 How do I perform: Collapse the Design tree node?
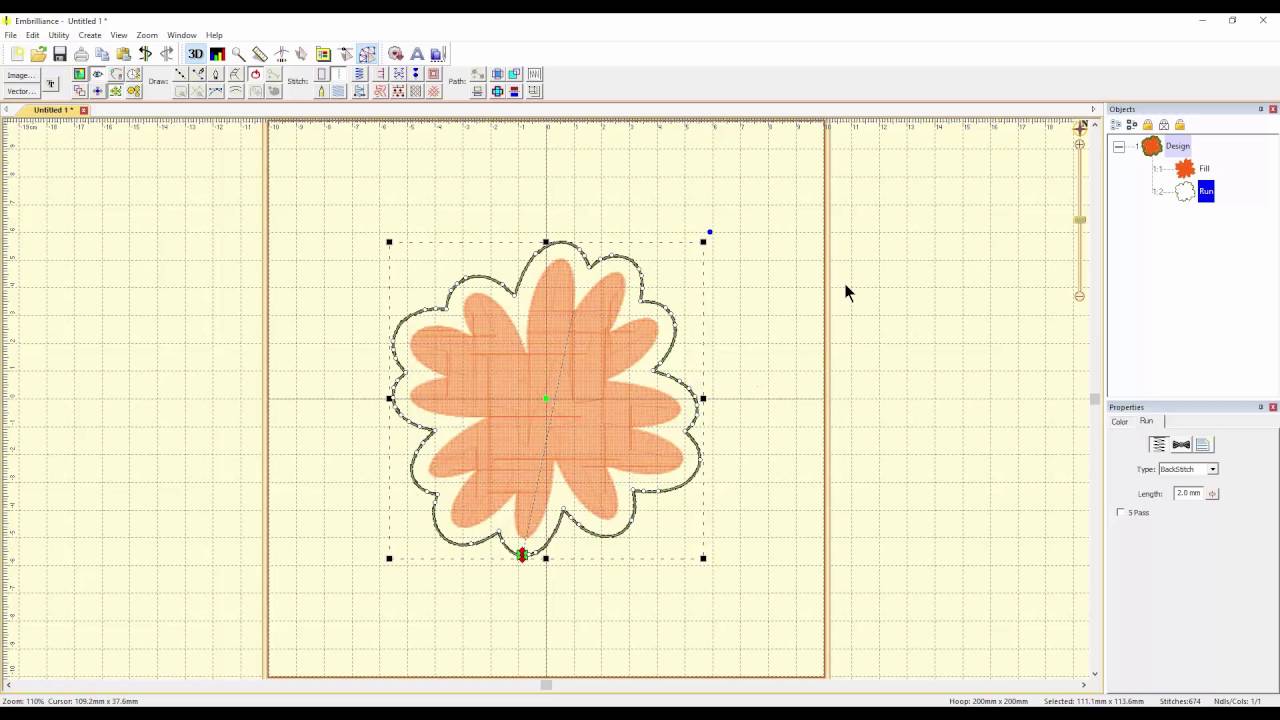coord(1120,146)
